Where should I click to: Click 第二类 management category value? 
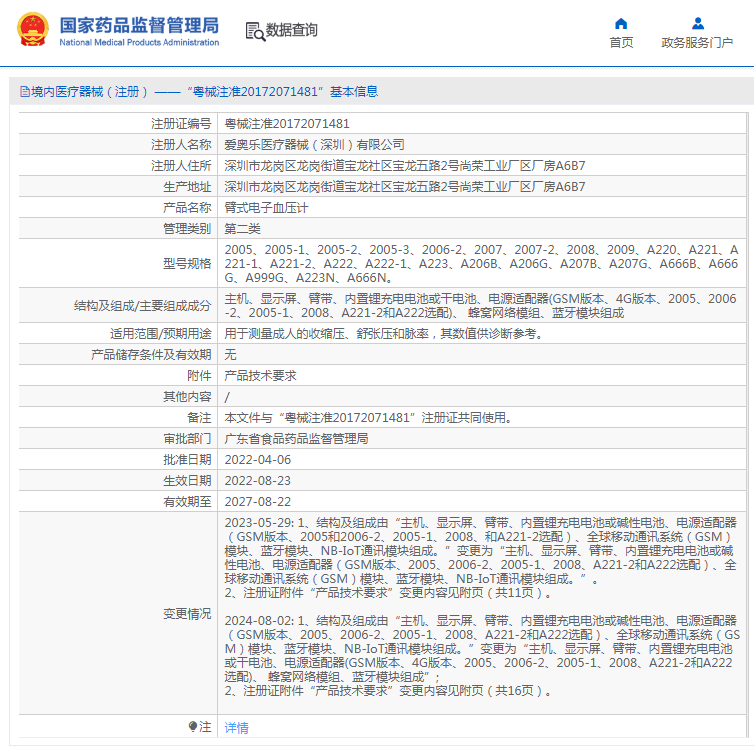[242, 229]
